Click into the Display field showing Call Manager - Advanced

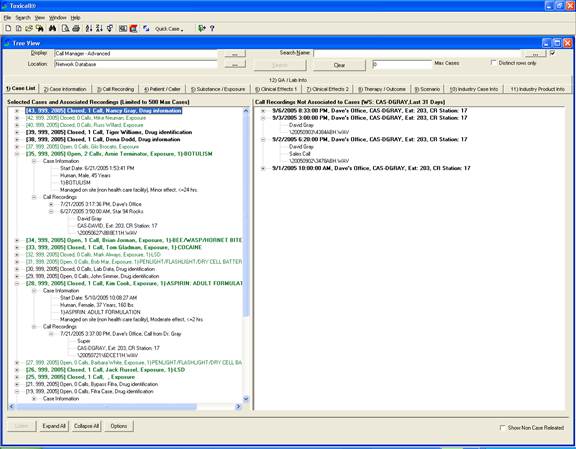click(x=136, y=54)
